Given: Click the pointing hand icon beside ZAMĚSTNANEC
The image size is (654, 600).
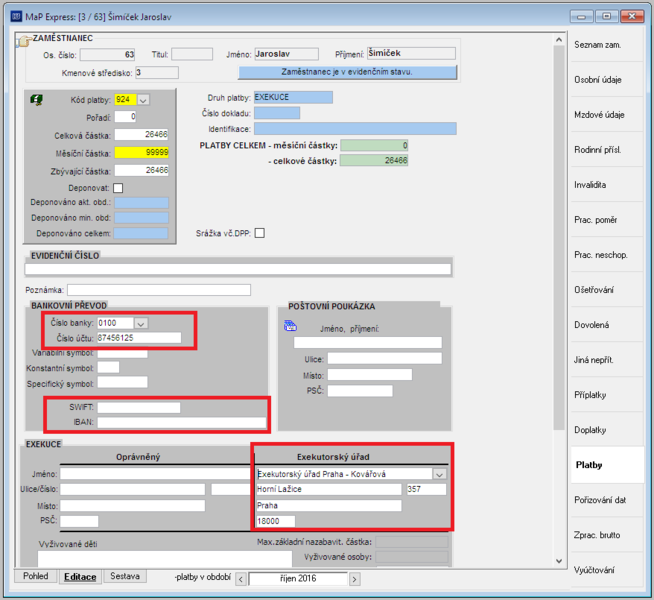Looking at the screenshot, I should pos(24,41).
